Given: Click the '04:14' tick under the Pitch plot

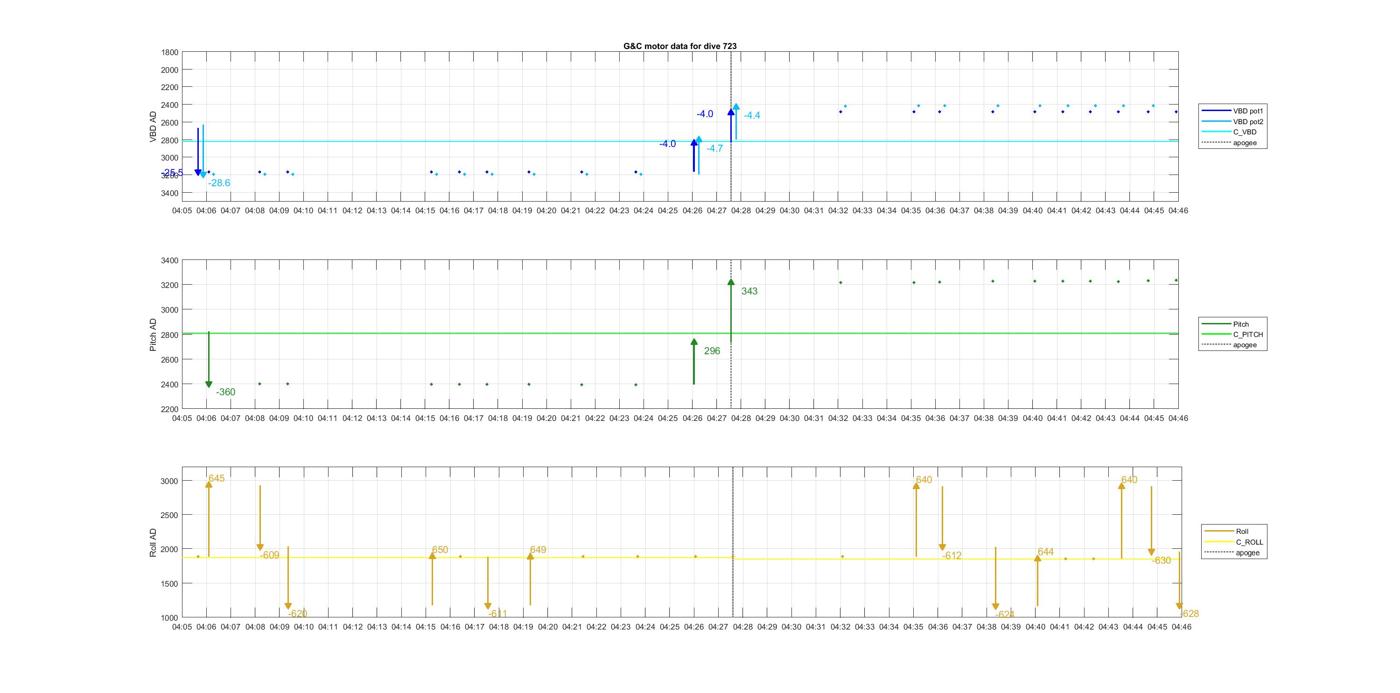Looking at the screenshot, I should 400,418.
